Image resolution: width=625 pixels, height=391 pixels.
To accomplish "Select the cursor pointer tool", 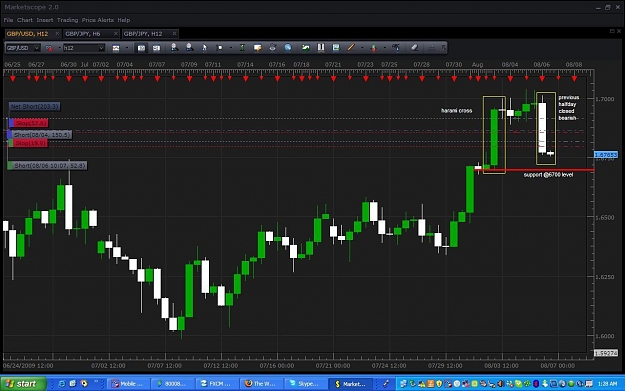I will click(204, 48).
